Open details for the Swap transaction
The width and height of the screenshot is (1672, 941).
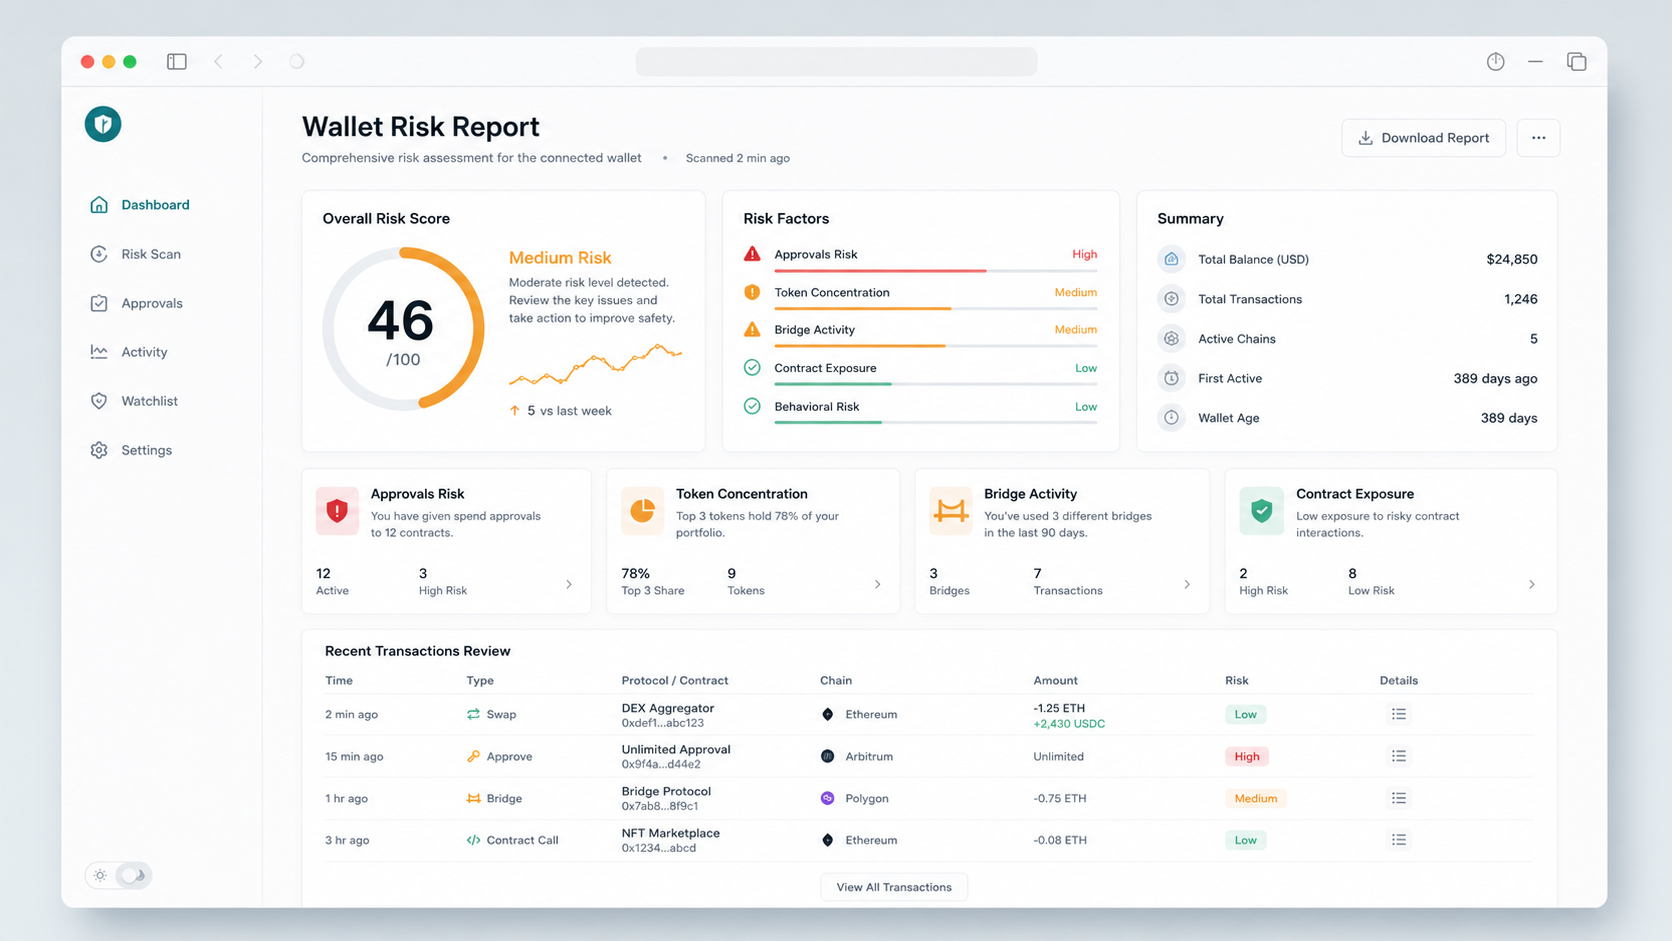tap(1399, 714)
